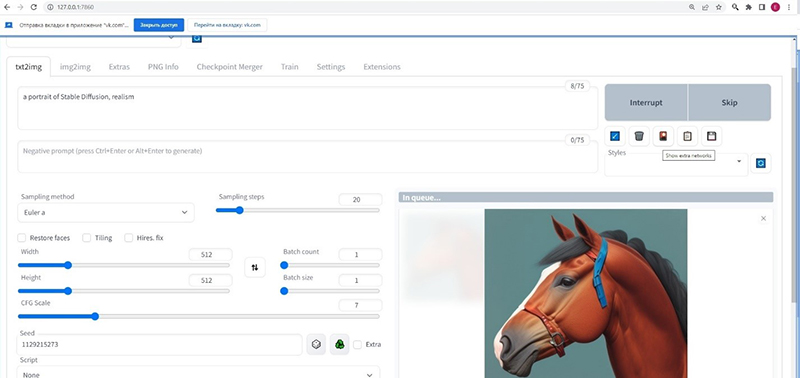This screenshot has width=800, height=378.
Task: Refresh styles list with blue refresh icon
Action: click(761, 163)
